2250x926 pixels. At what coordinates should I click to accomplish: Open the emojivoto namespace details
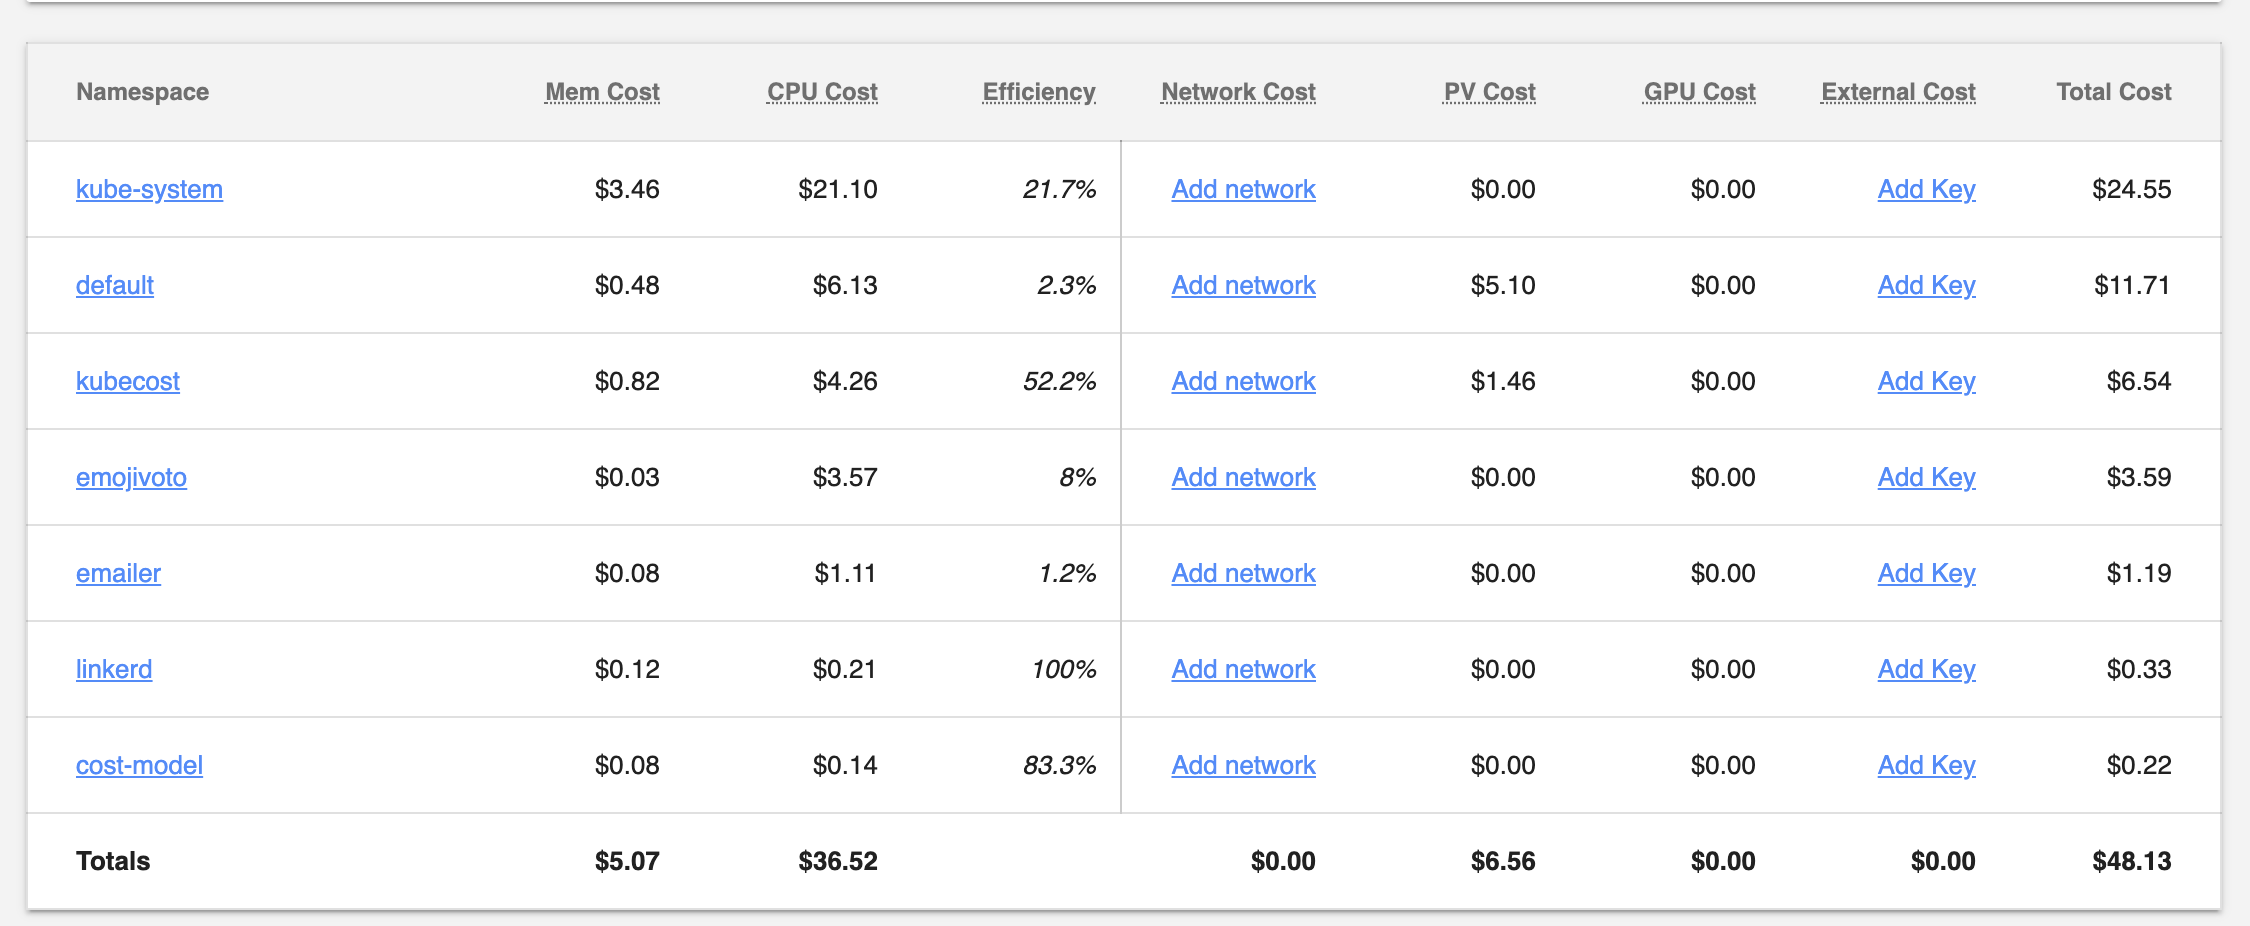click(131, 477)
